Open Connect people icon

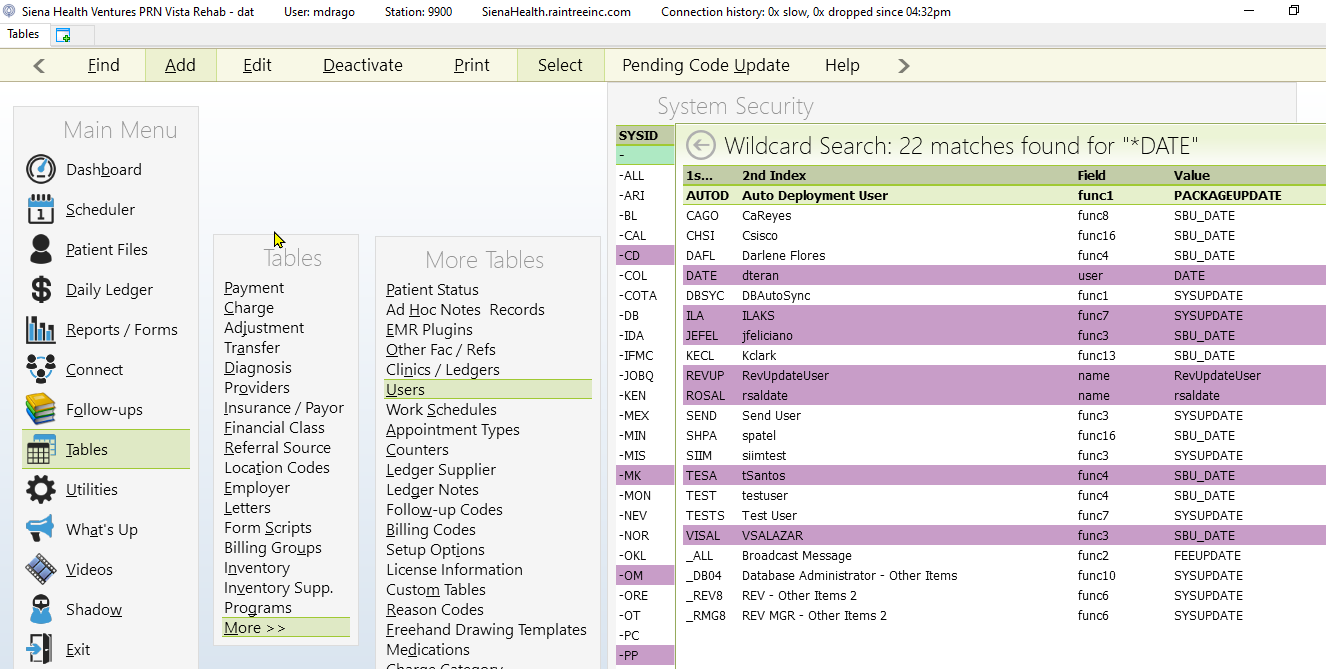41,369
